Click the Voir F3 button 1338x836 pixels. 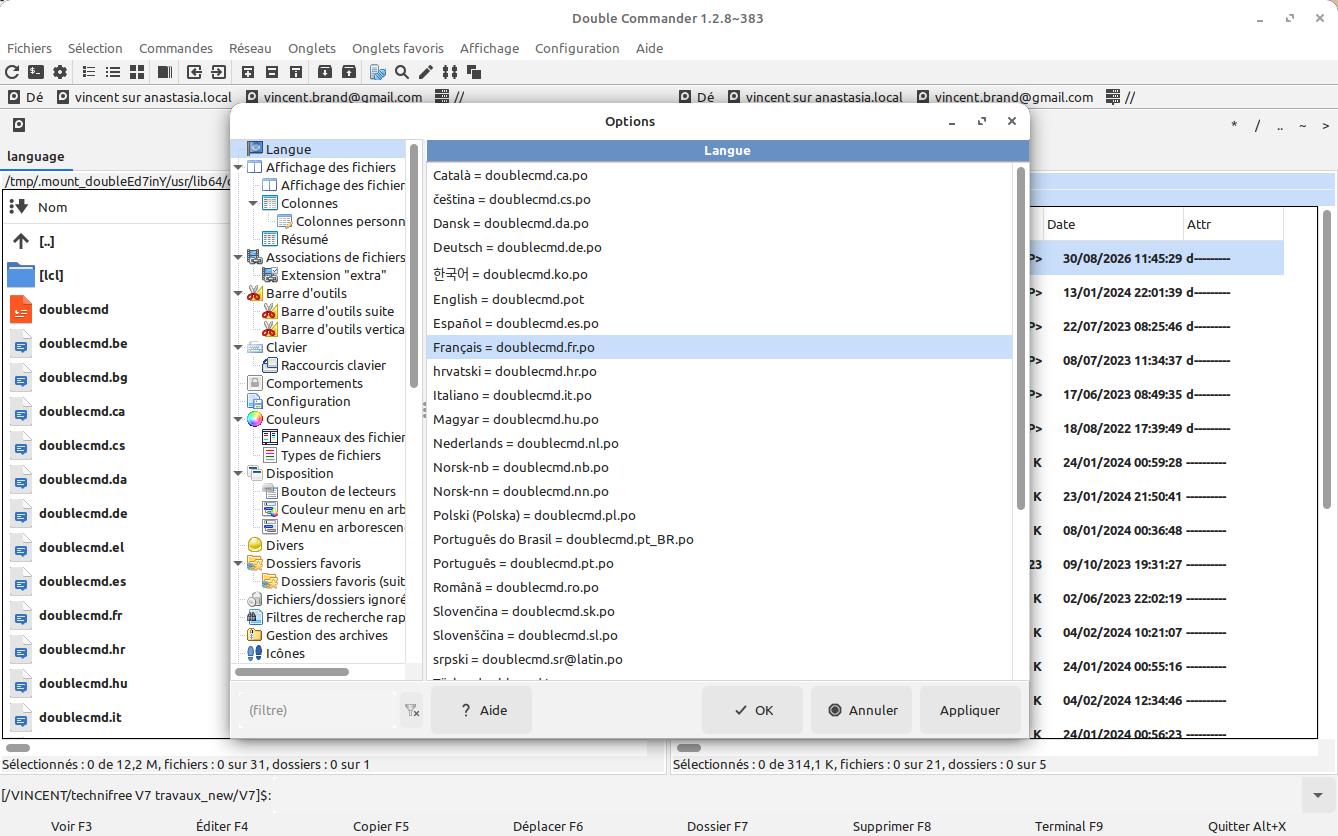[71, 826]
